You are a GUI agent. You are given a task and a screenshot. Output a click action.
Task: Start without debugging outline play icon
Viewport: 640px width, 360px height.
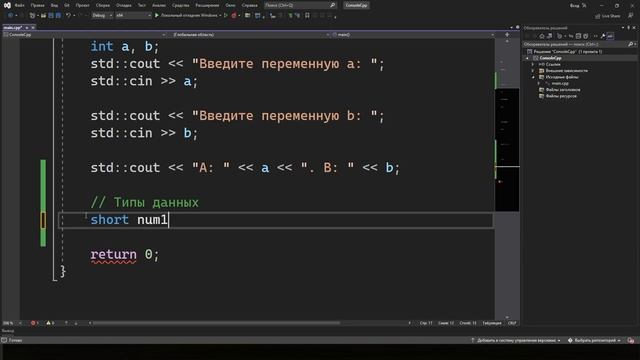point(225,16)
